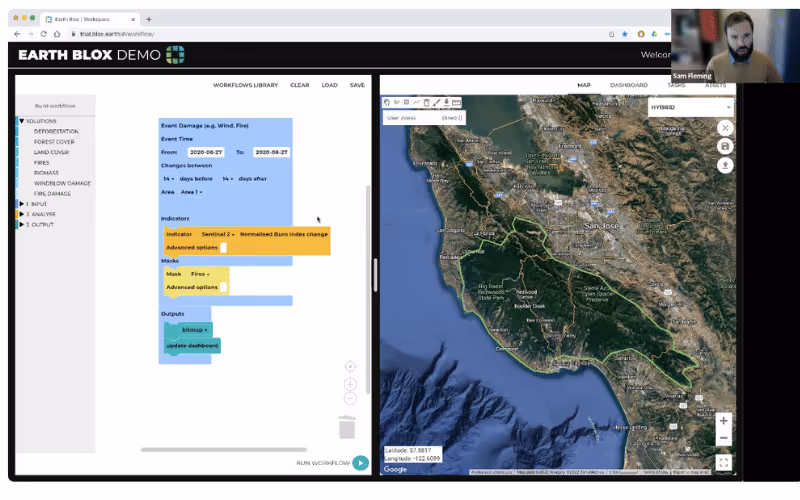The image size is (800, 500).
Task: Expand the 1. INPUT section
Action: click(22, 204)
